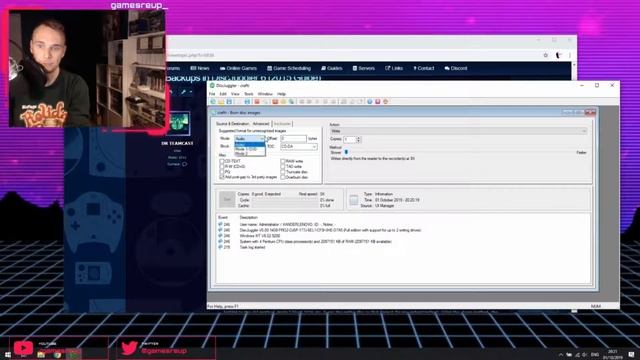Viewport: 640px width, 360px height.
Task: Click the taskbar clock and date
Action: coord(613,354)
